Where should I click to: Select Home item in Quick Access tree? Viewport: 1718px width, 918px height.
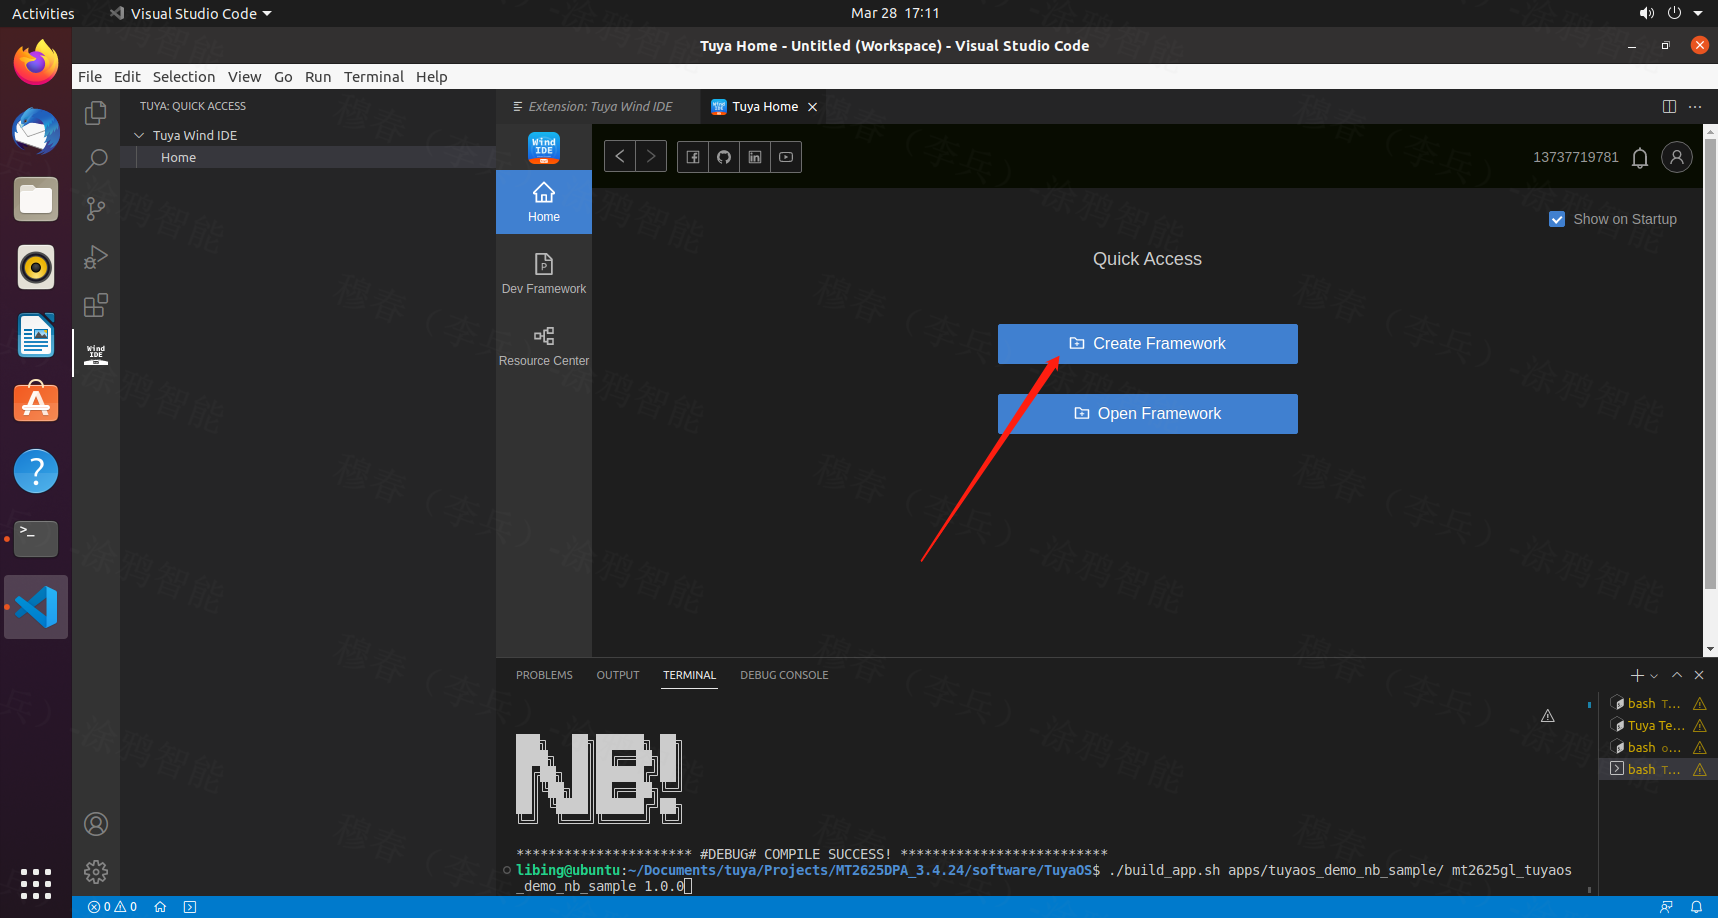pyautogui.click(x=308, y=158)
